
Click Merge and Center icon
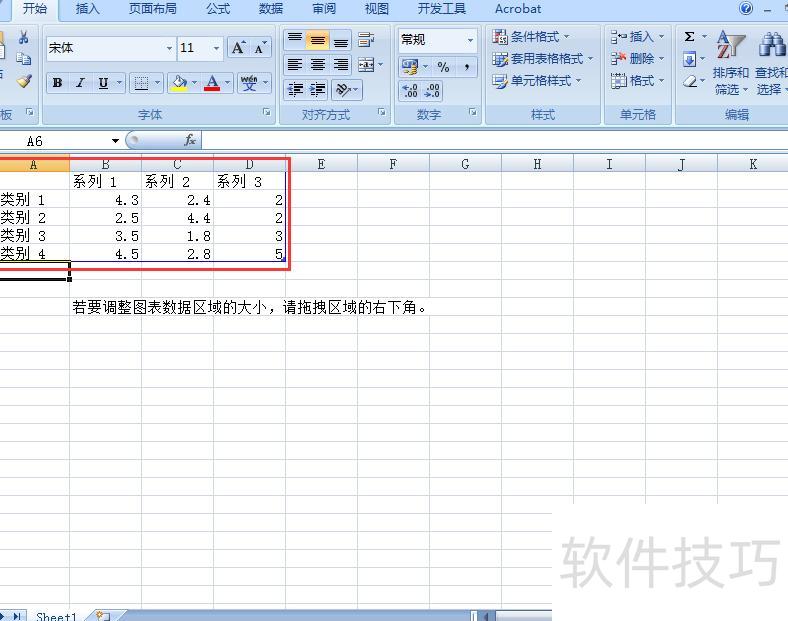coord(366,64)
